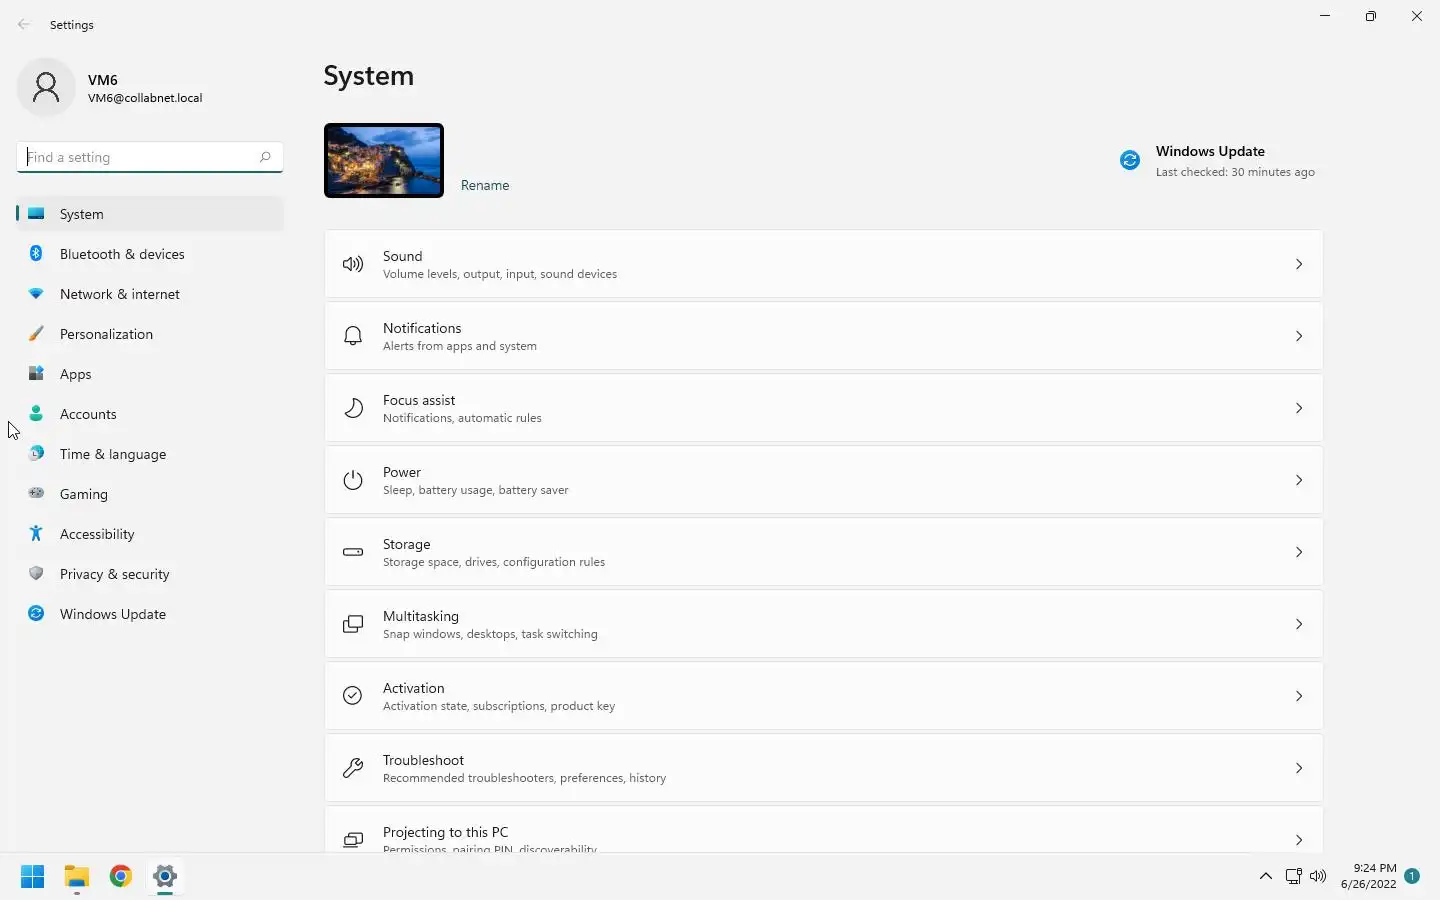Open the Apps settings category
The width and height of the screenshot is (1440, 900).
[x=76, y=374]
